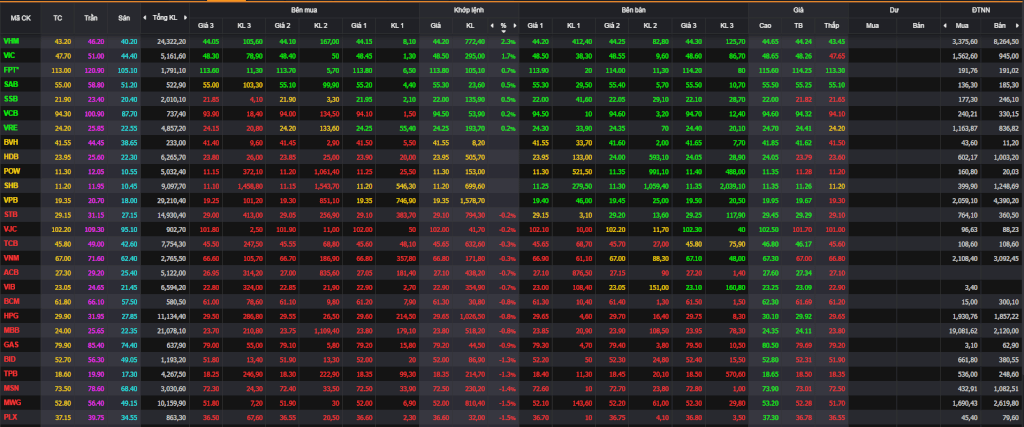The width and height of the screenshot is (1024, 427).
Task: Click HPG matched volume 1,026,50
Action: [x=473, y=315]
